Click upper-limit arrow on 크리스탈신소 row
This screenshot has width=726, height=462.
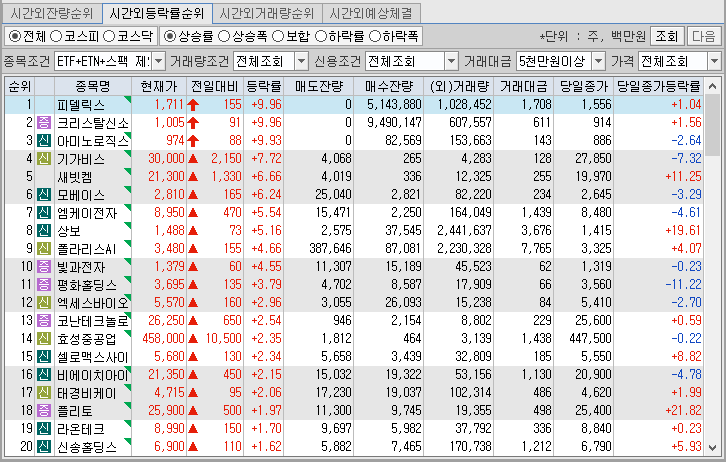193,123
